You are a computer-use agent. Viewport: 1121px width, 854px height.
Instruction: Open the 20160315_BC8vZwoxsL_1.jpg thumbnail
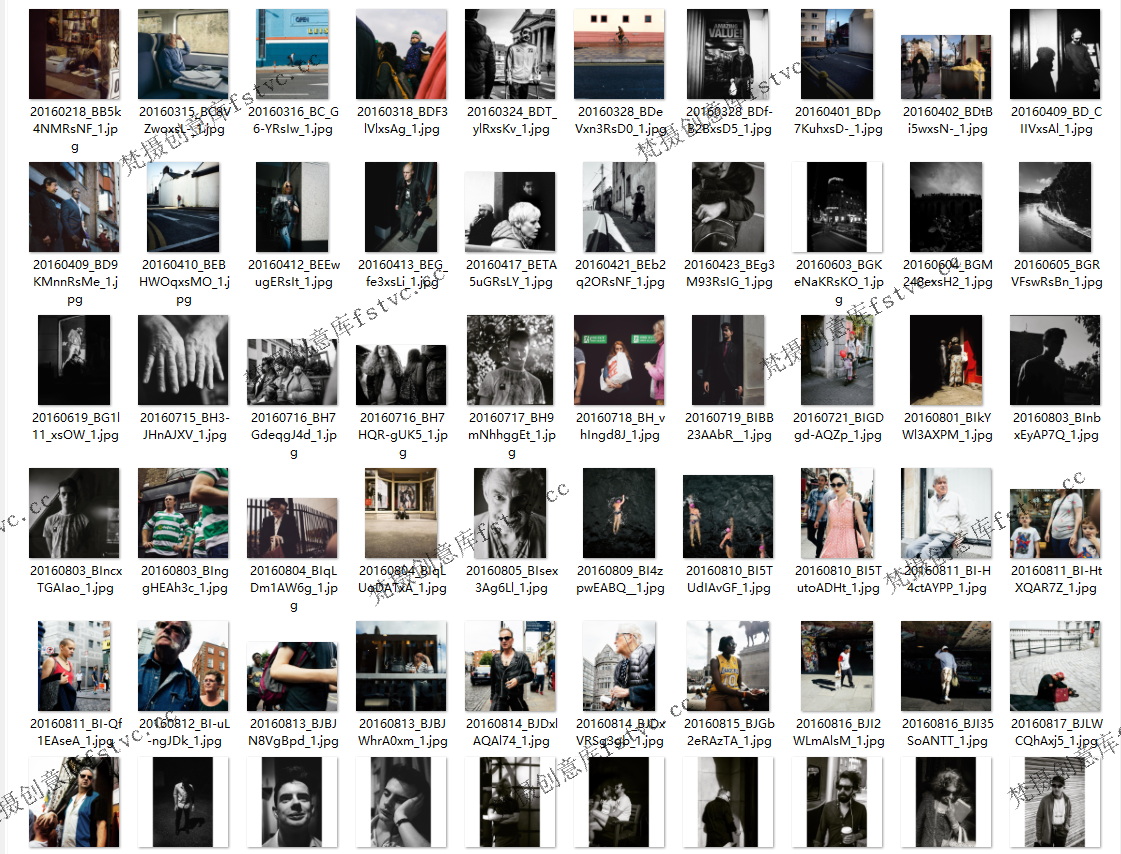(x=184, y=54)
